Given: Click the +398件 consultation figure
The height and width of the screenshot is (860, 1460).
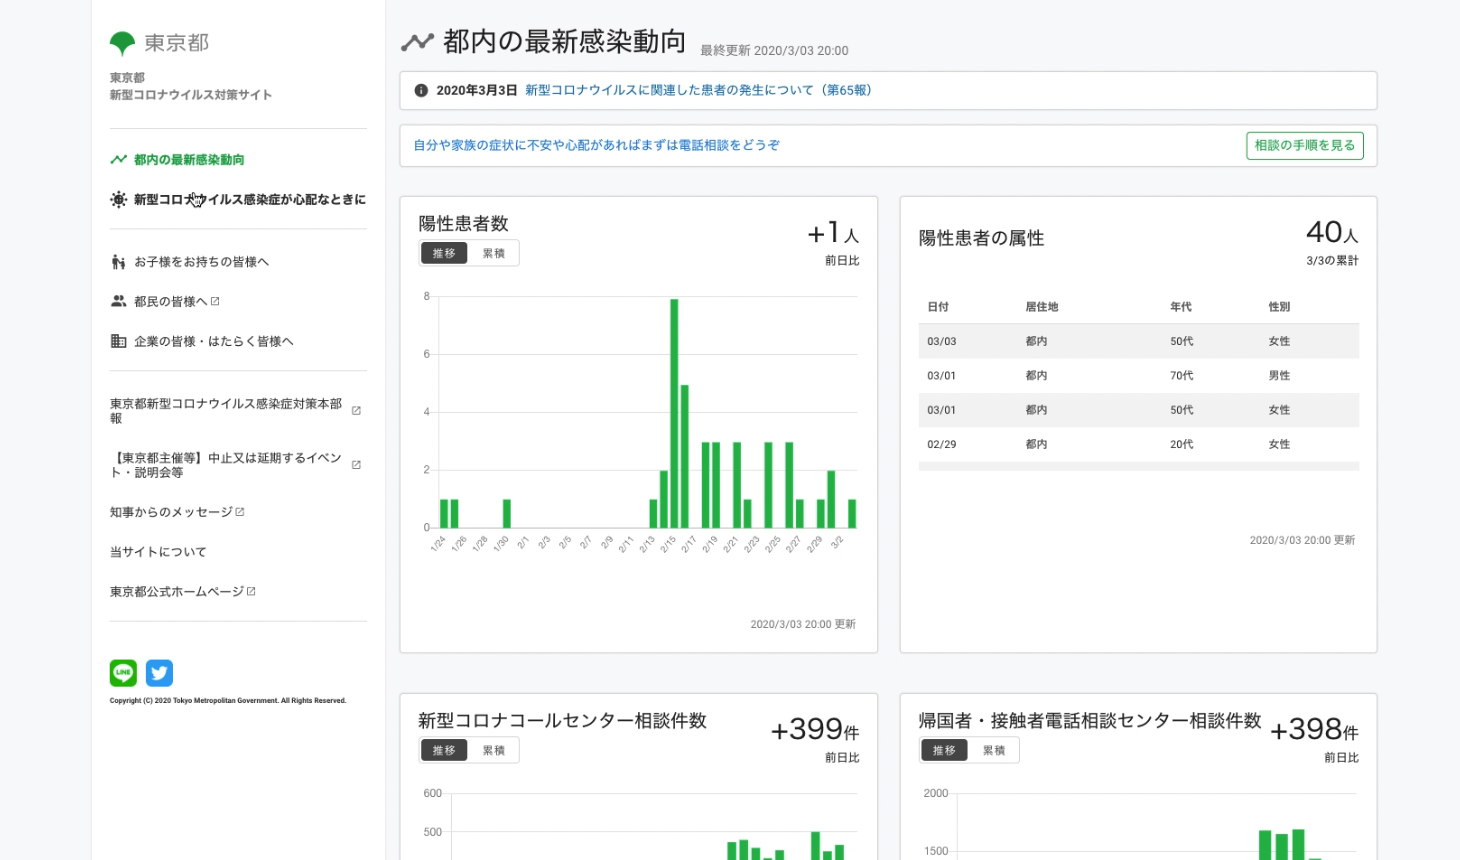Looking at the screenshot, I should (x=1314, y=730).
